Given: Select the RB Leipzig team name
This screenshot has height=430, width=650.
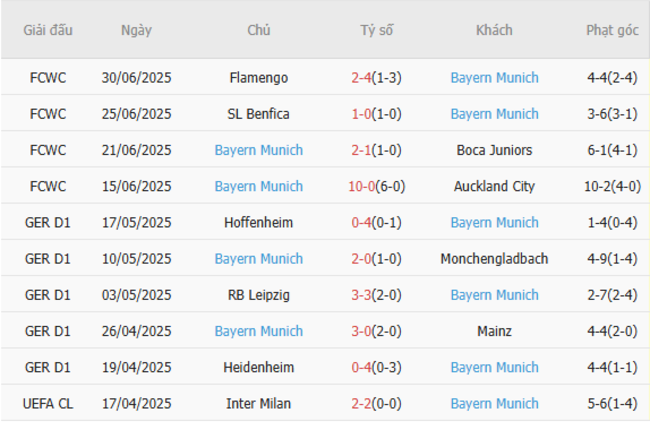Looking at the screenshot, I should (x=258, y=295).
